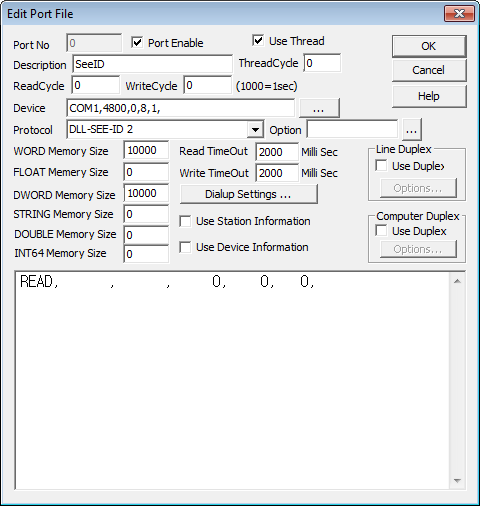The width and height of the screenshot is (480, 506).
Task: Click the Read TimeOut value field
Action: coord(277,152)
